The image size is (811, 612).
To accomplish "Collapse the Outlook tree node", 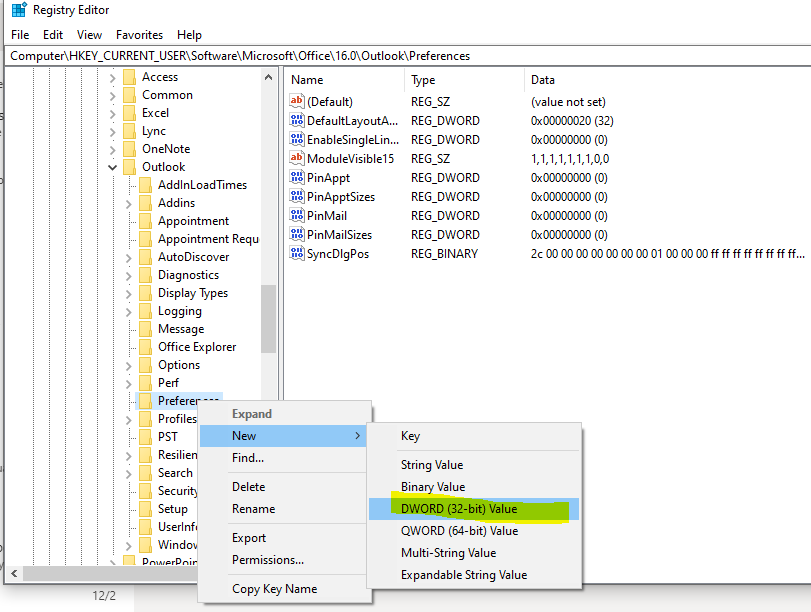I will [113, 167].
